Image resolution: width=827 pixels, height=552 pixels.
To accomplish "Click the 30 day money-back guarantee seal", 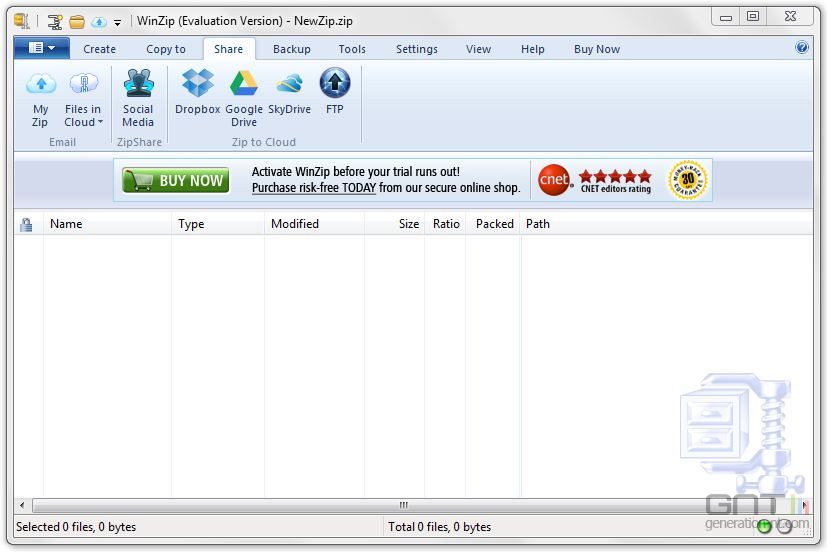I will click(x=687, y=180).
